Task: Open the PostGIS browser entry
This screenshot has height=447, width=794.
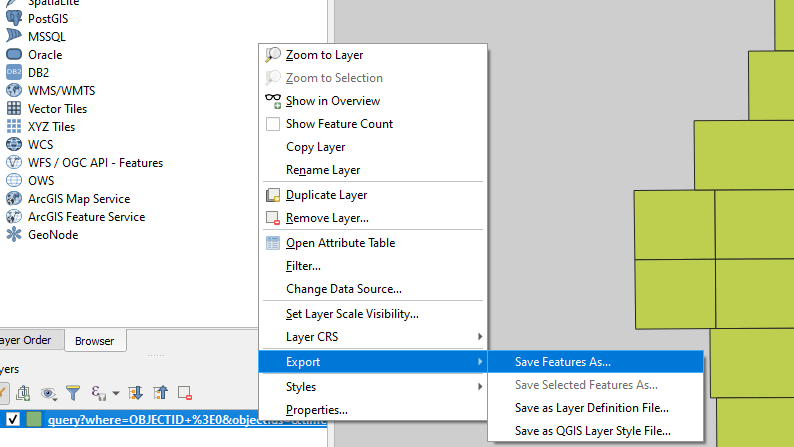Action: (x=48, y=19)
